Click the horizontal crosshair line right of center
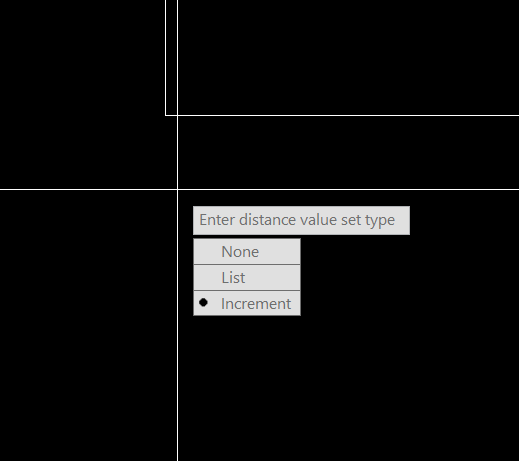 coord(348,189)
